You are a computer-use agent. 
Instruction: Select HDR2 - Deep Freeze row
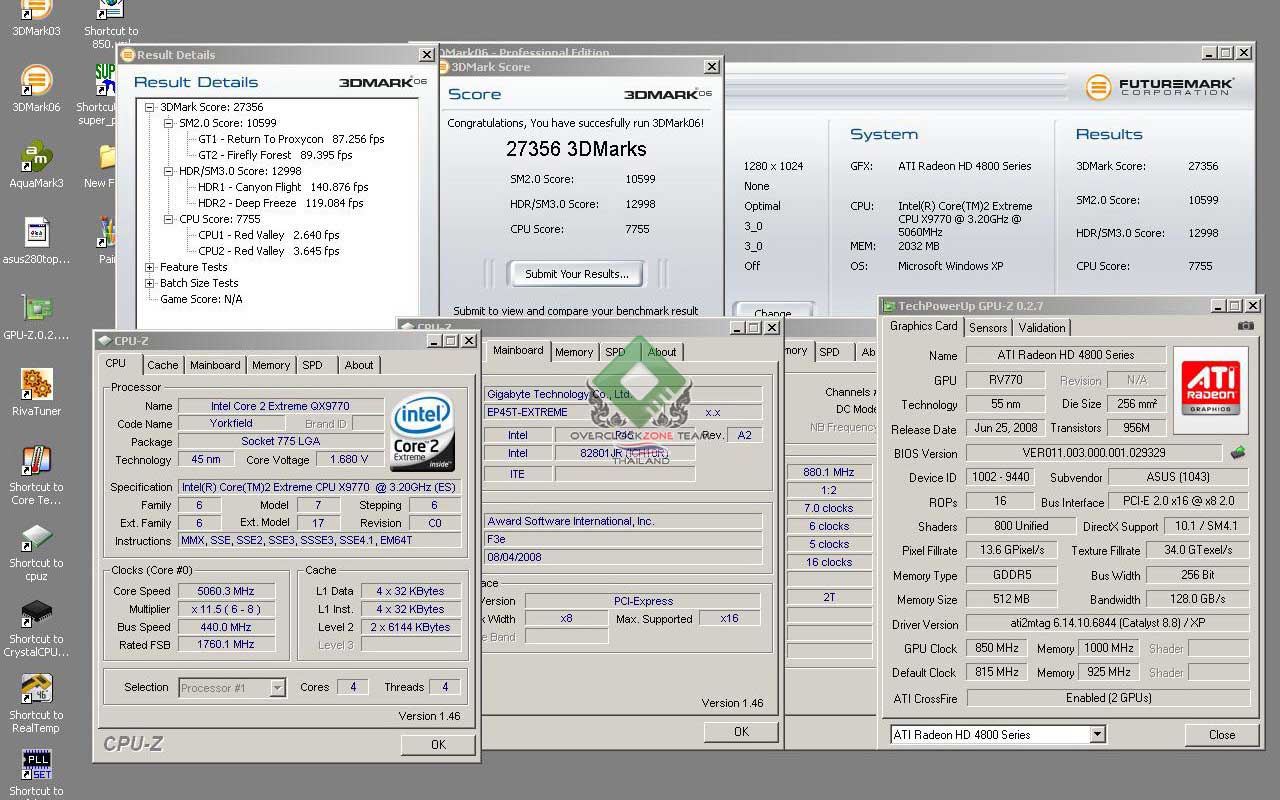point(281,203)
